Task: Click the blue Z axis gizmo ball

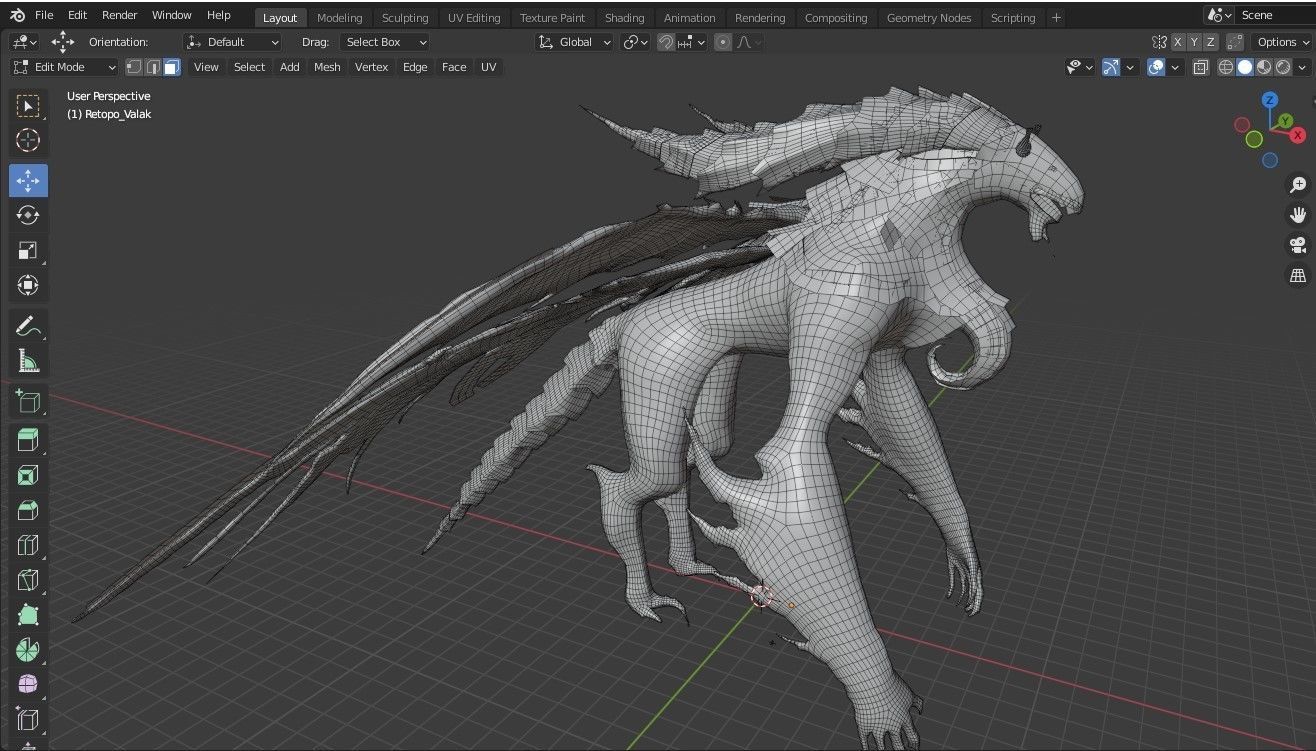Action: point(1269,100)
